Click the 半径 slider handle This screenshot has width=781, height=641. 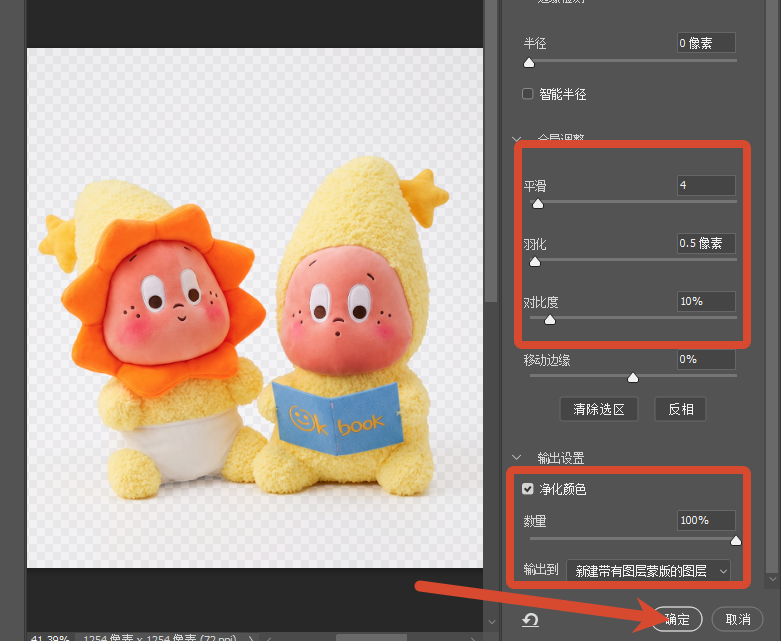[x=529, y=63]
